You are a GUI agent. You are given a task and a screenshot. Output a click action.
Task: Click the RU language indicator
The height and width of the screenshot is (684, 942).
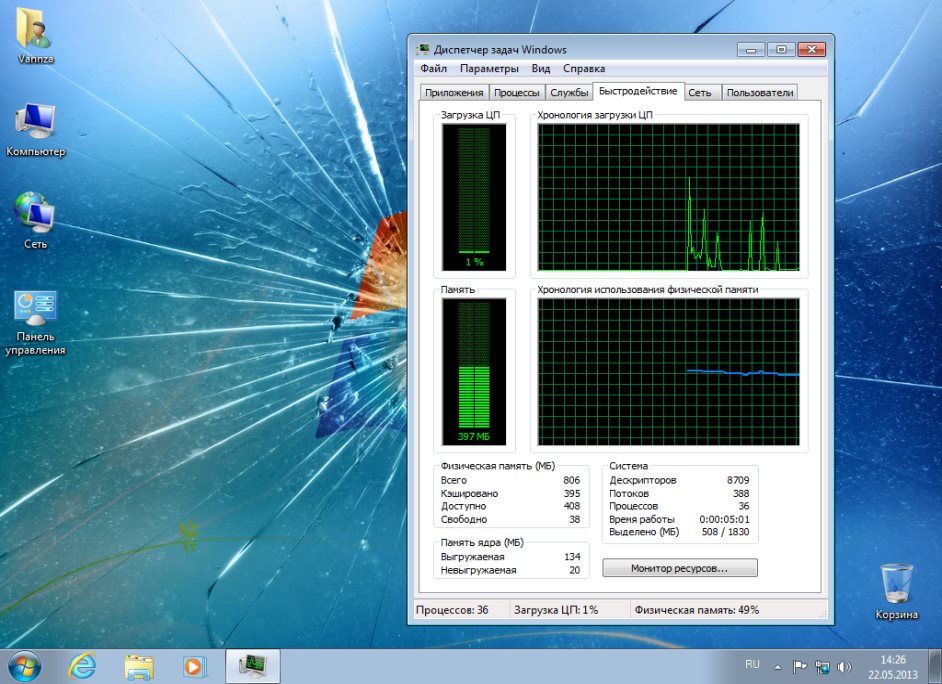click(x=752, y=664)
